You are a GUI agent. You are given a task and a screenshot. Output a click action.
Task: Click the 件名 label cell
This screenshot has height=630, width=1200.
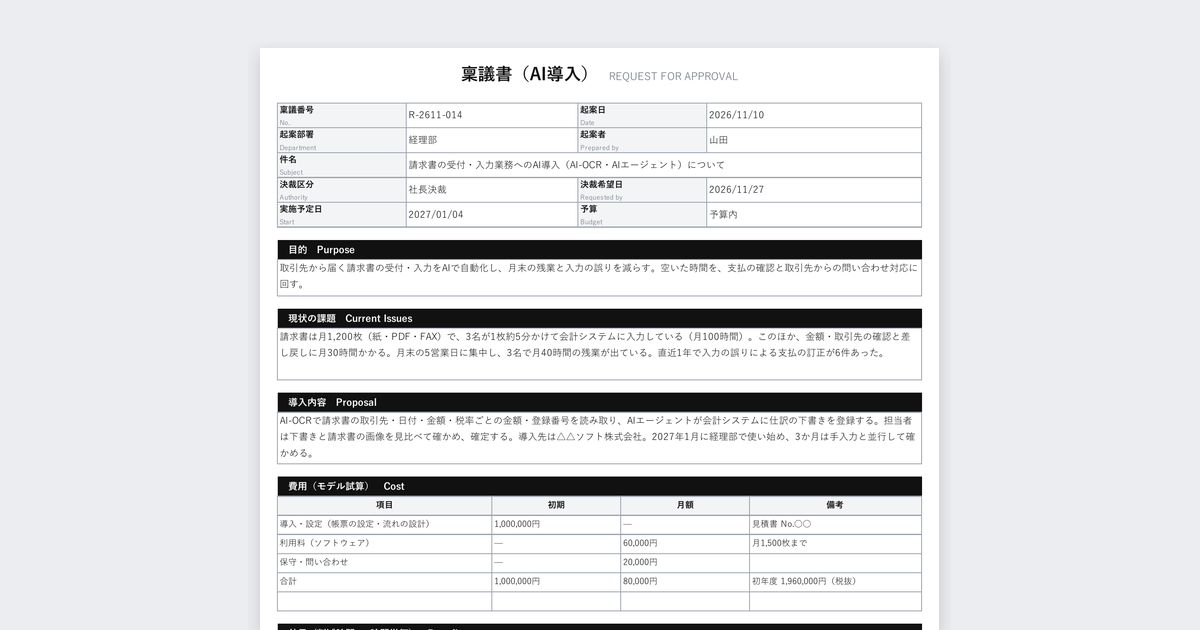342,165
